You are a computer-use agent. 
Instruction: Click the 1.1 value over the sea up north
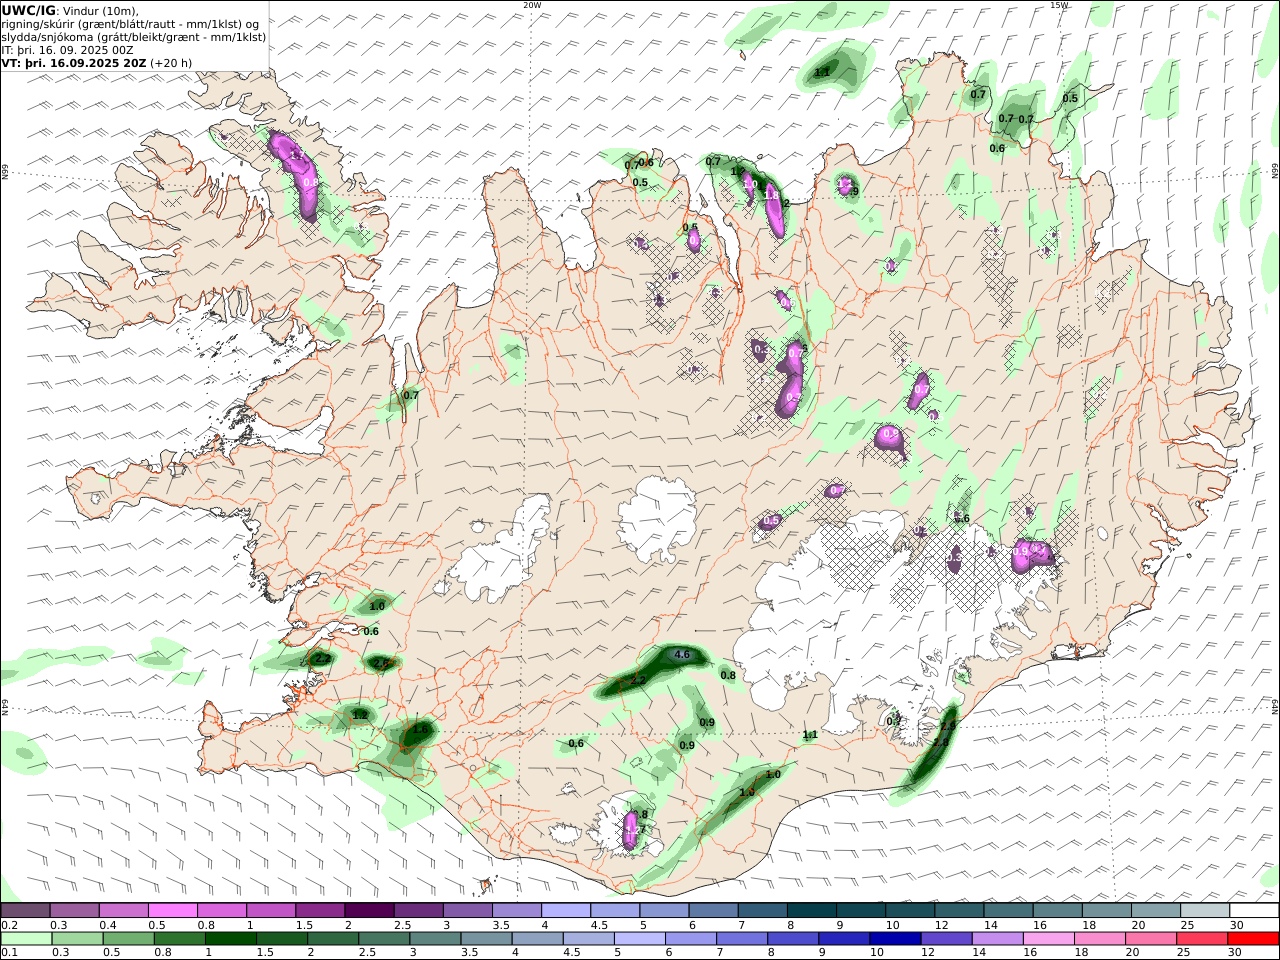coord(822,72)
